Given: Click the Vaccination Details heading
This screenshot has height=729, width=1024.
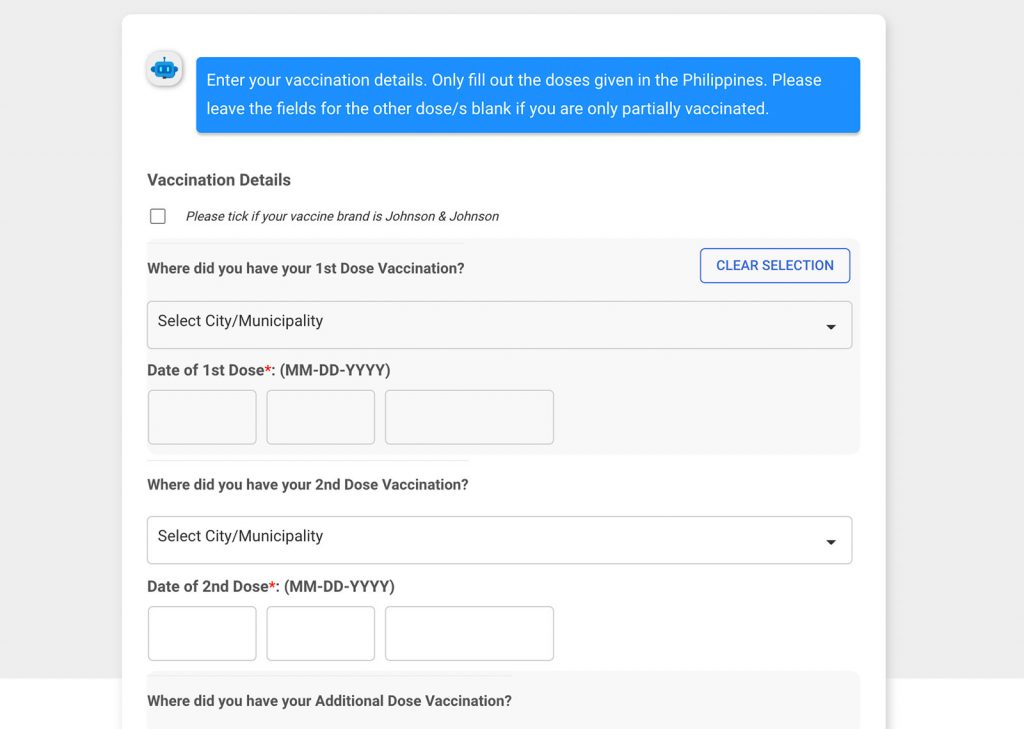Looking at the screenshot, I should pyautogui.click(x=219, y=180).
